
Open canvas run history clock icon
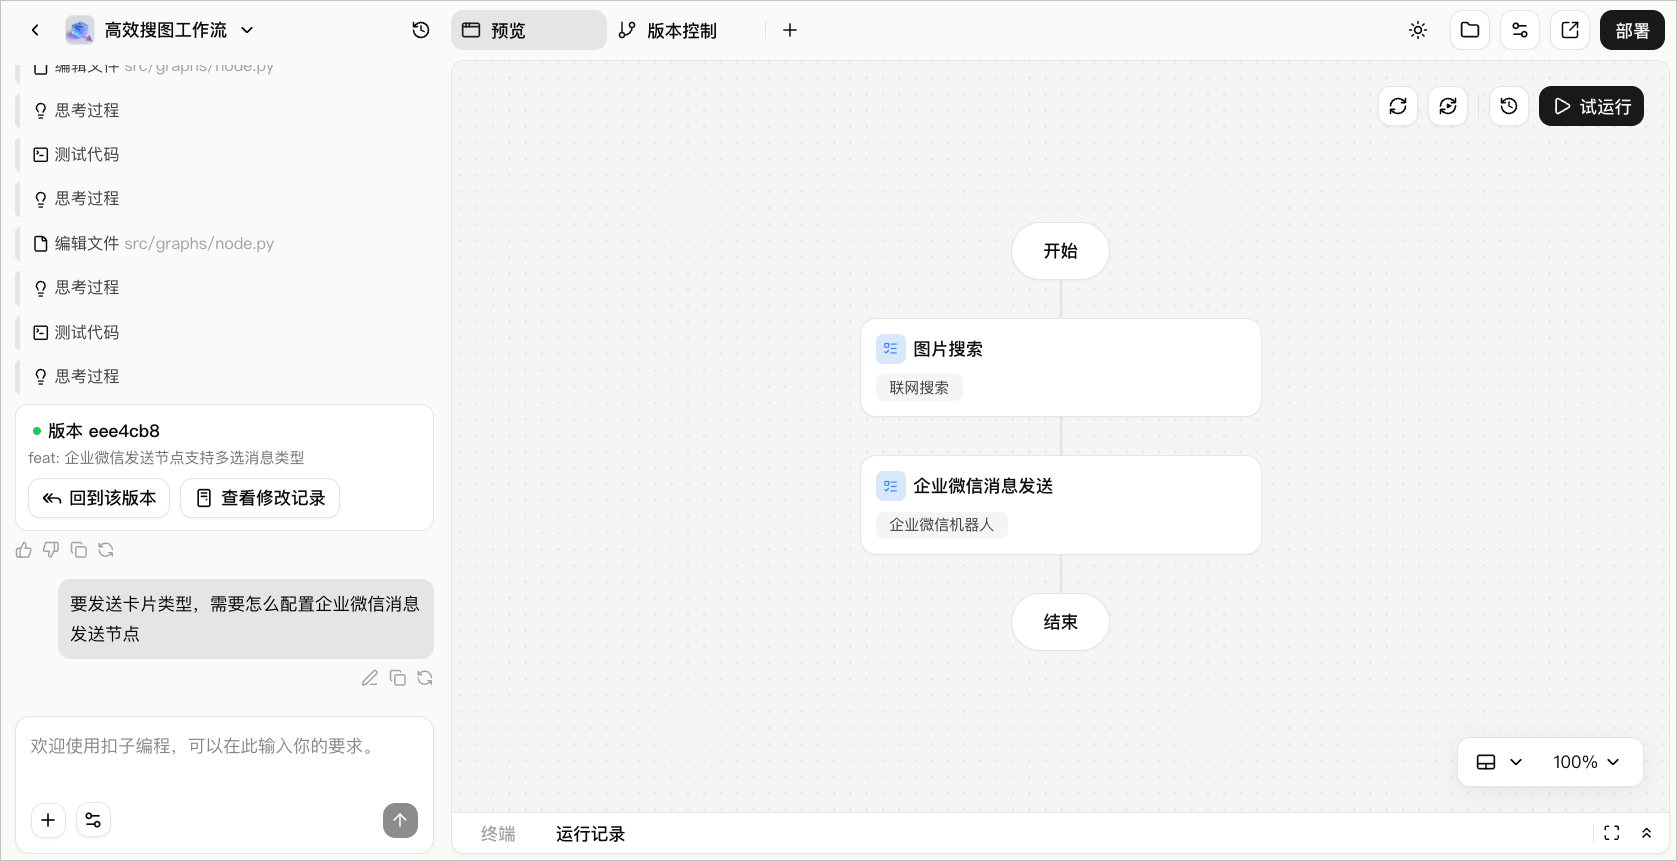1509,106
